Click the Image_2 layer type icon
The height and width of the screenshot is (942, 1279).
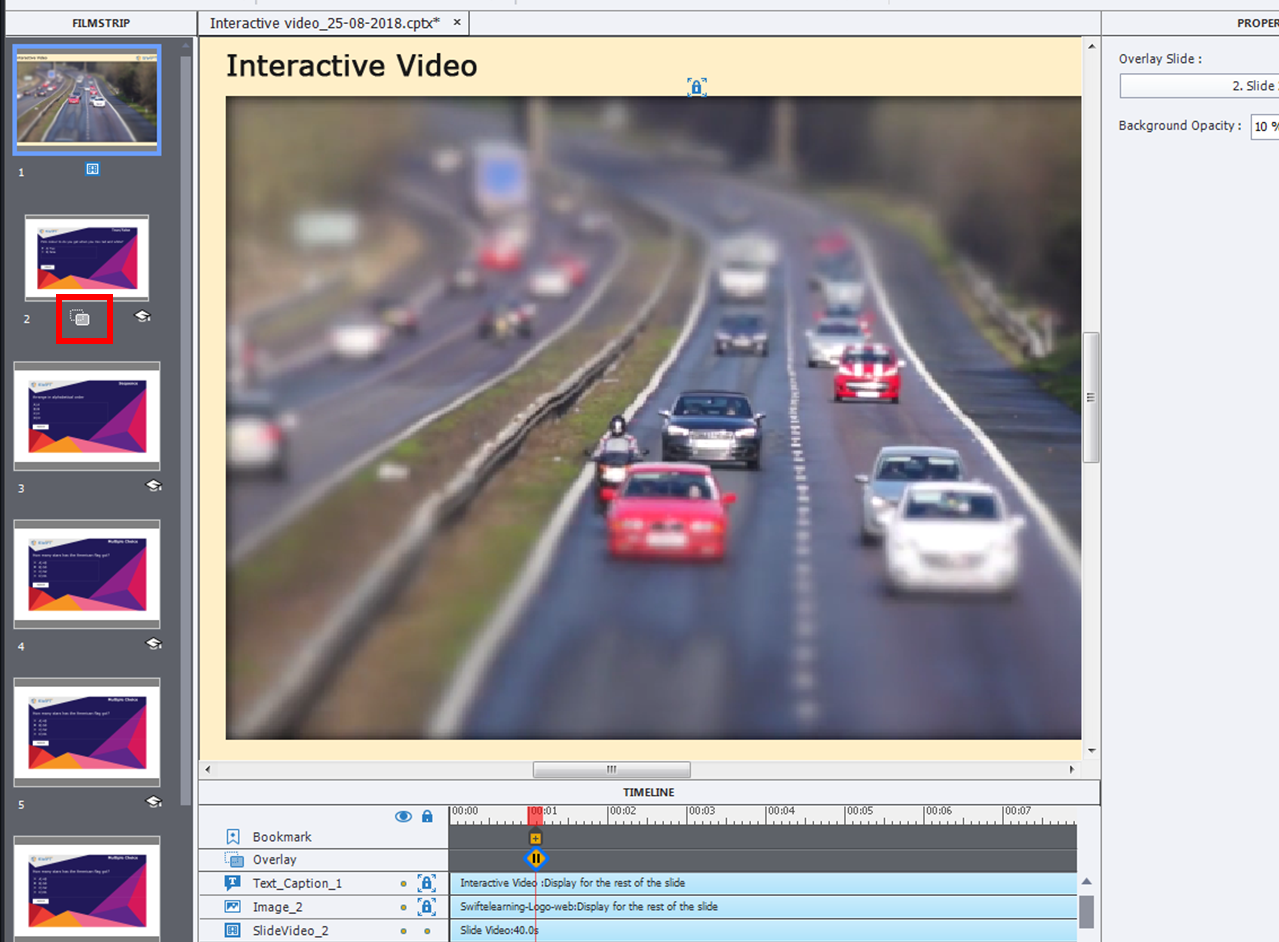tap(233, 907)
